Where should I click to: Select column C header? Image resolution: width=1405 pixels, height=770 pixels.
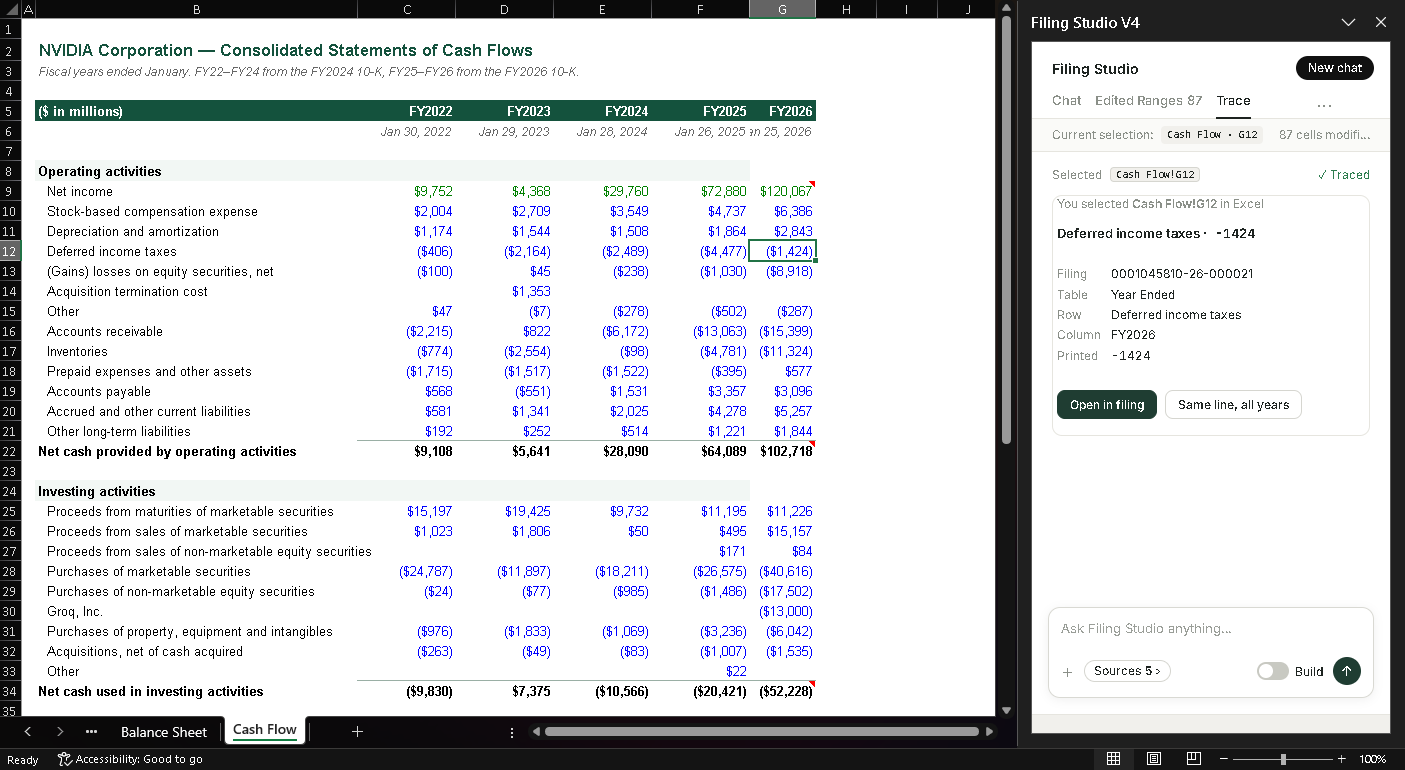pyautogui.click(x=406, y=9)
